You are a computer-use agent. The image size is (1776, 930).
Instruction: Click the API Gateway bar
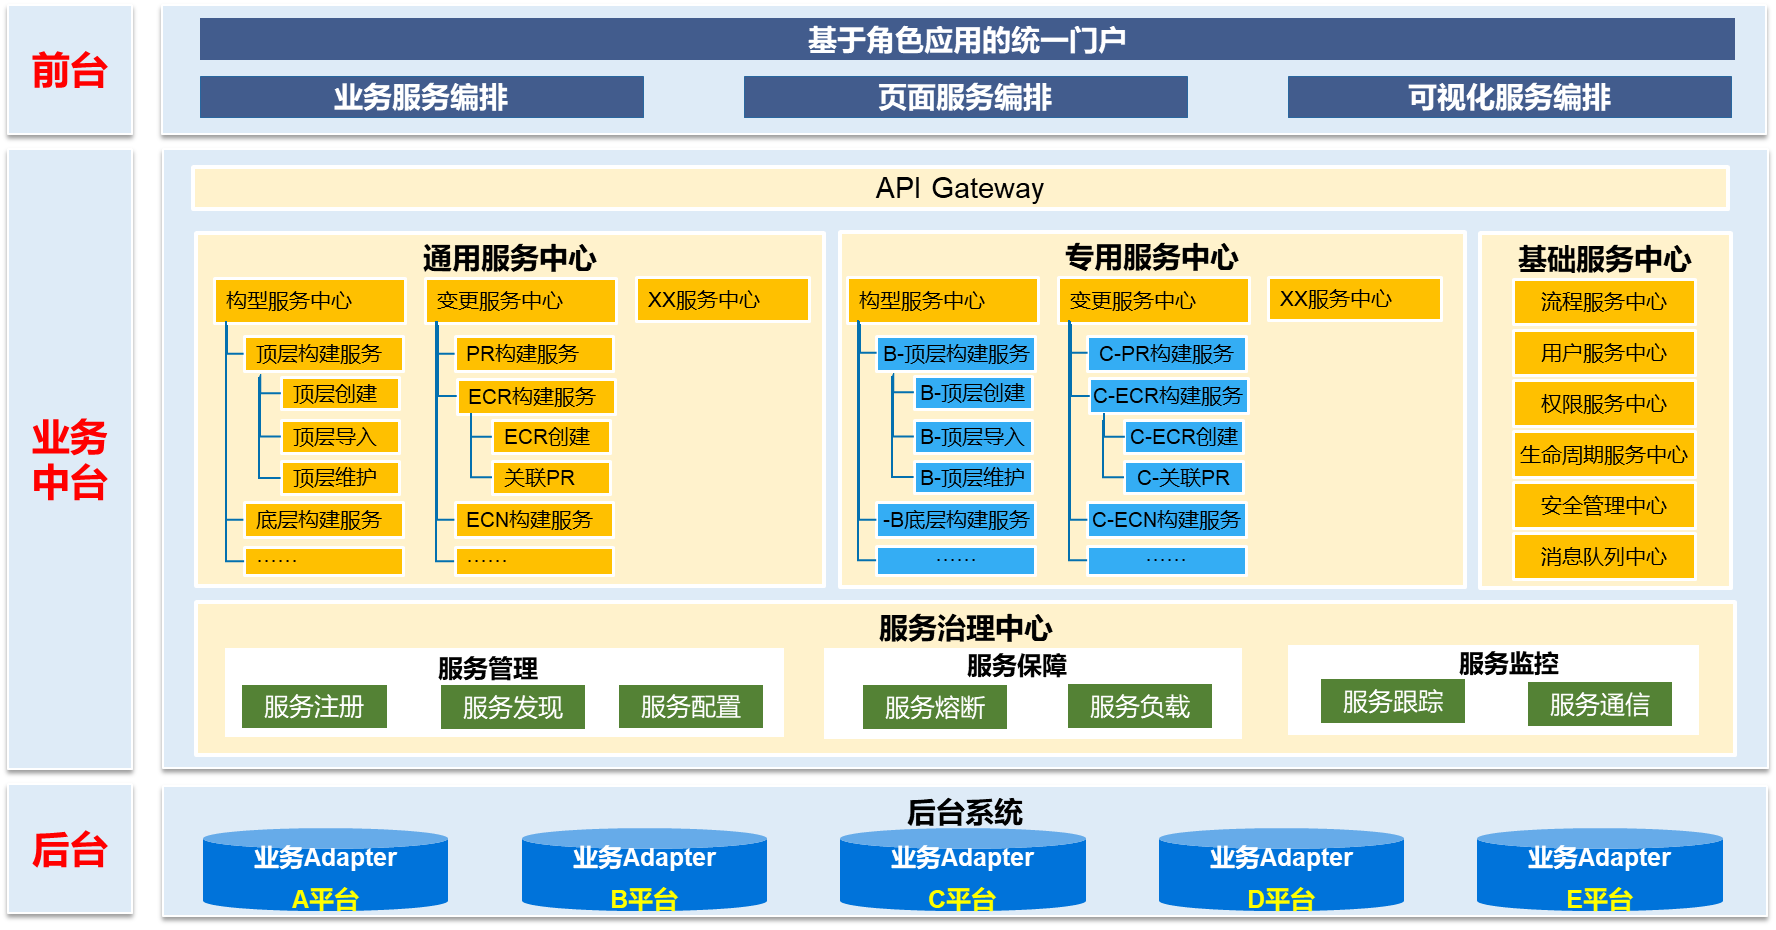pyautogui.click(x=960, y=188)
